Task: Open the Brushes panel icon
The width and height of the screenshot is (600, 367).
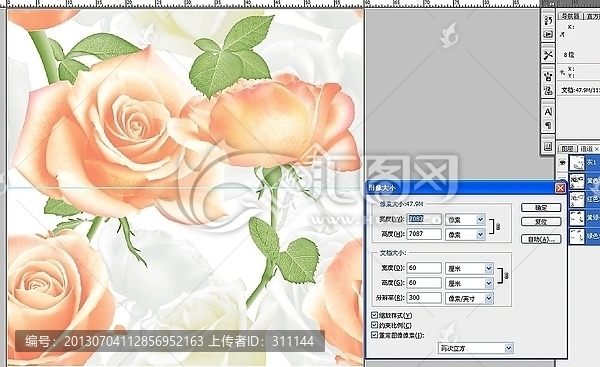Action: tap(548, 76)
